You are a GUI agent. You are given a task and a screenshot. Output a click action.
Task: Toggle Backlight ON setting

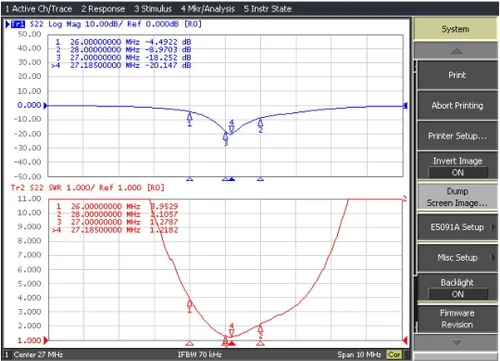457,288
